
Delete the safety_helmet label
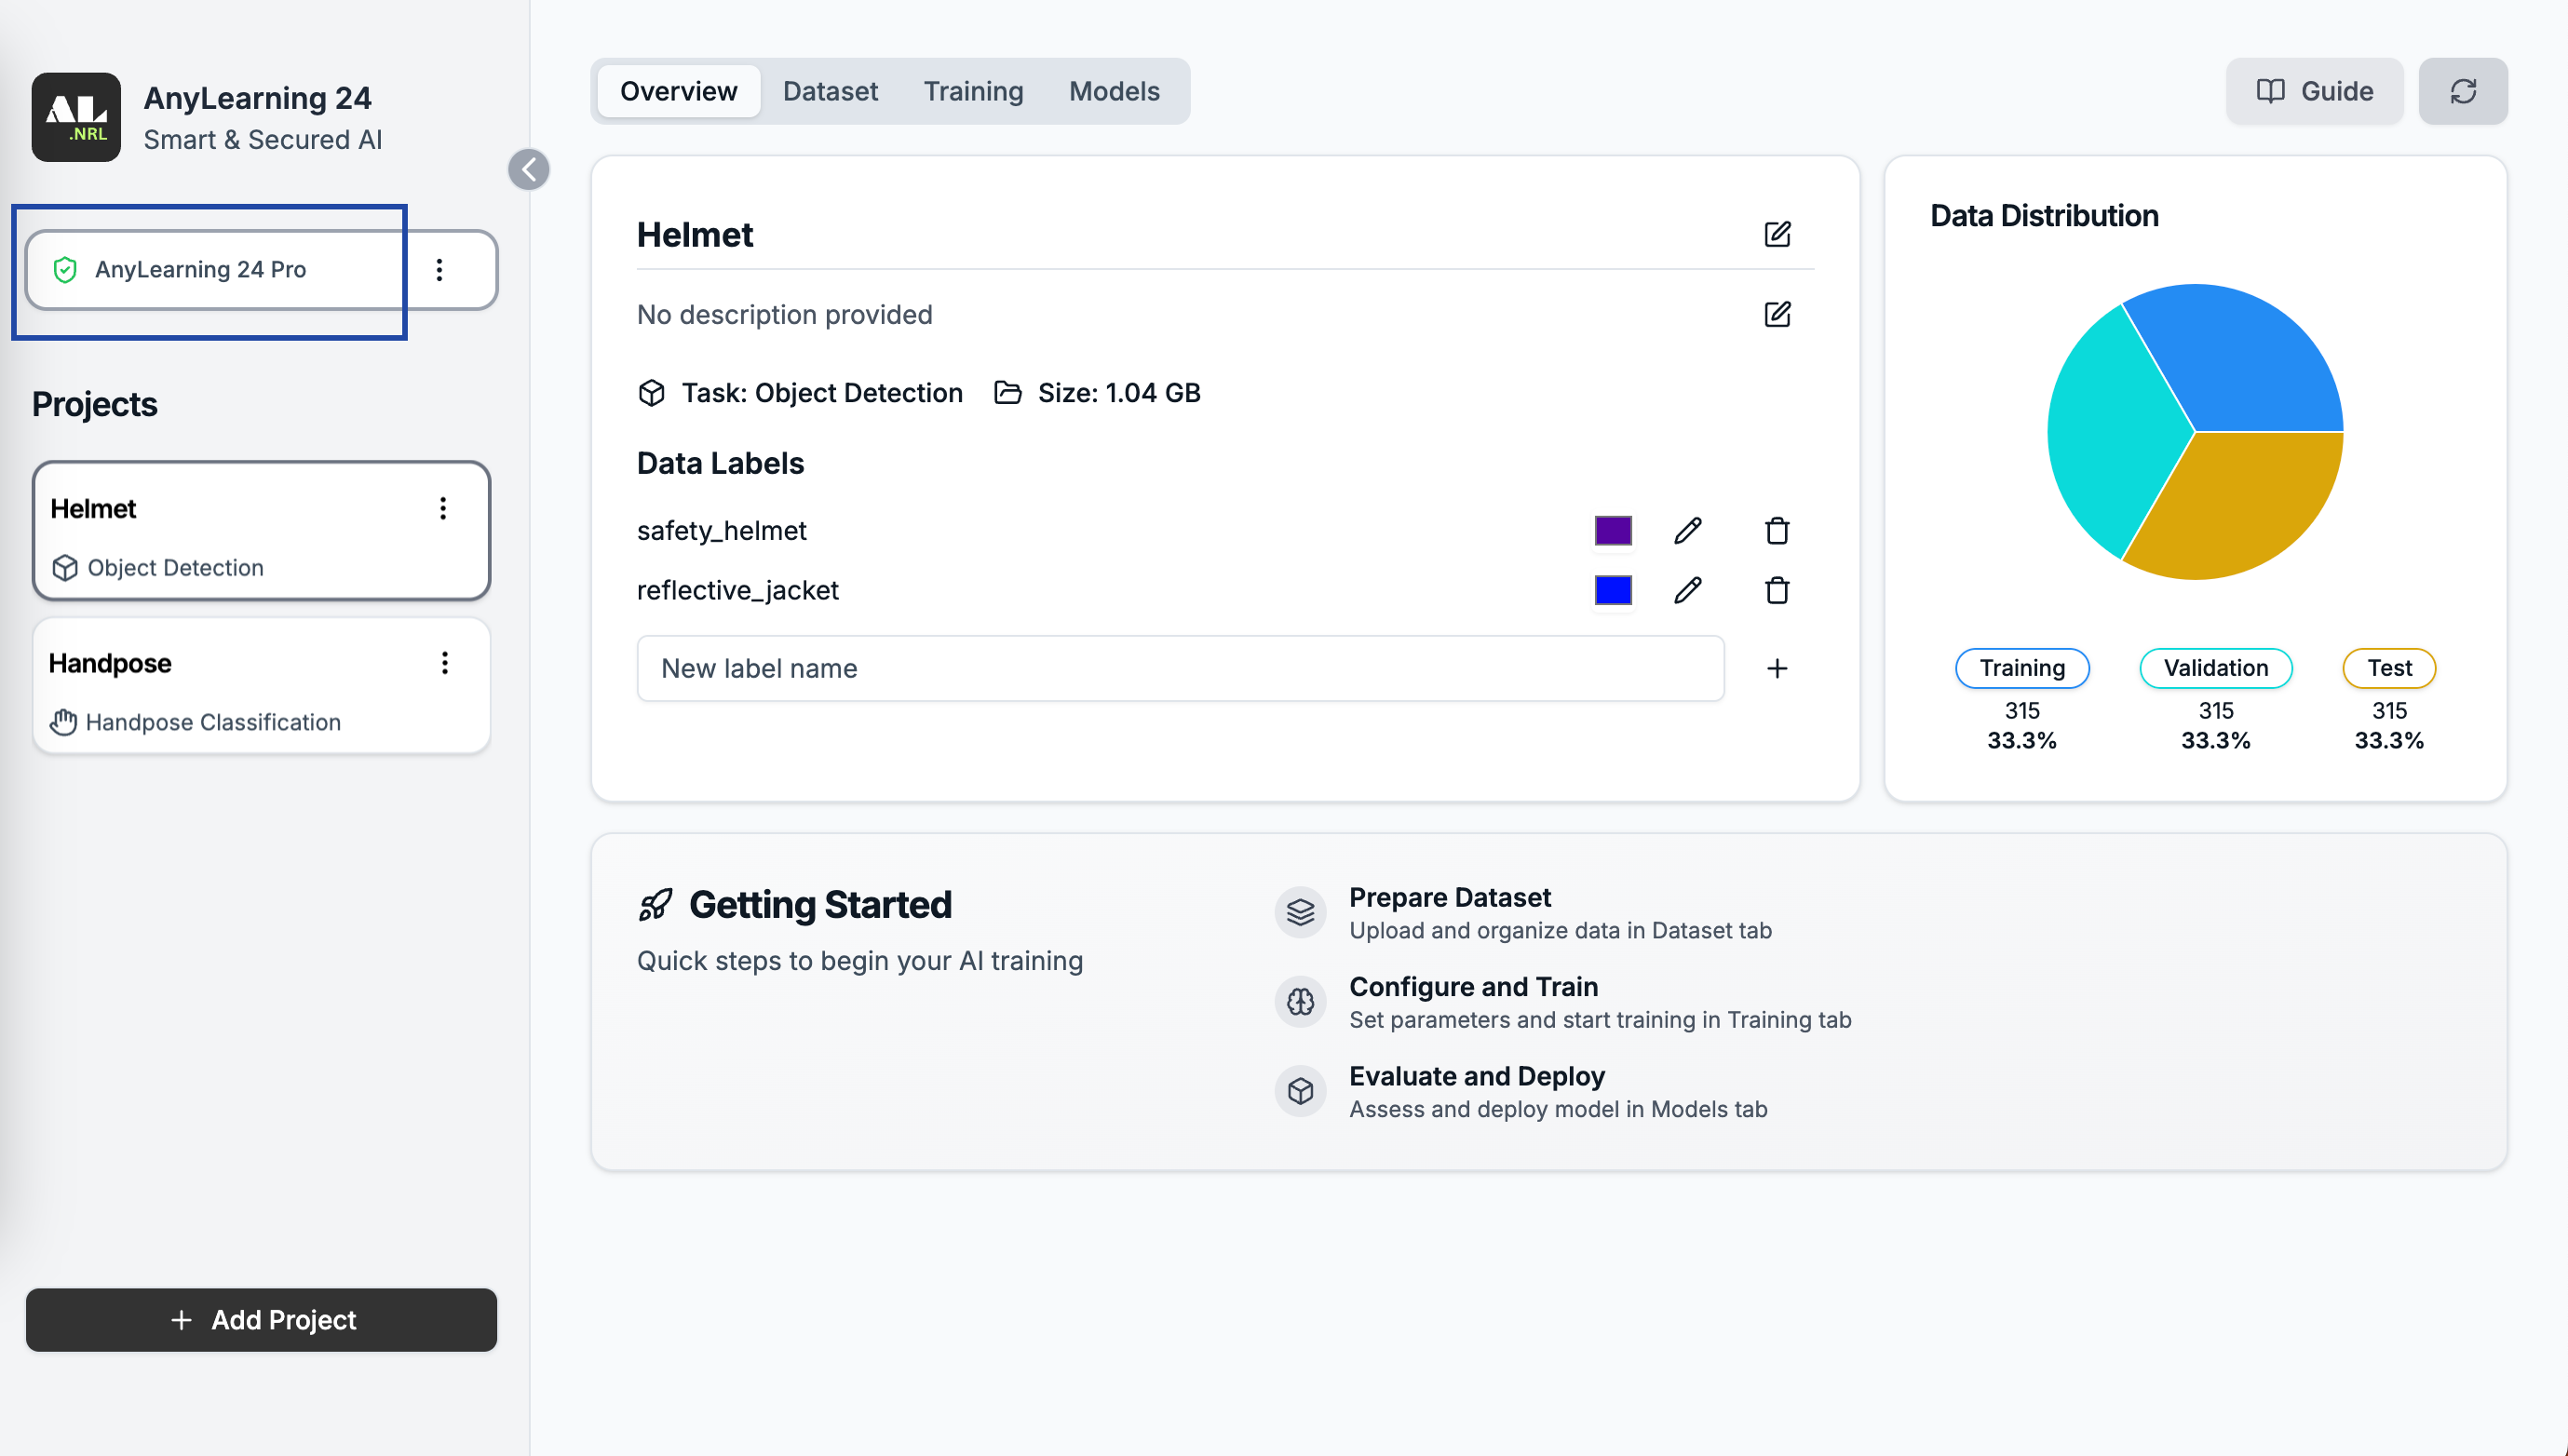[1776, 530]
